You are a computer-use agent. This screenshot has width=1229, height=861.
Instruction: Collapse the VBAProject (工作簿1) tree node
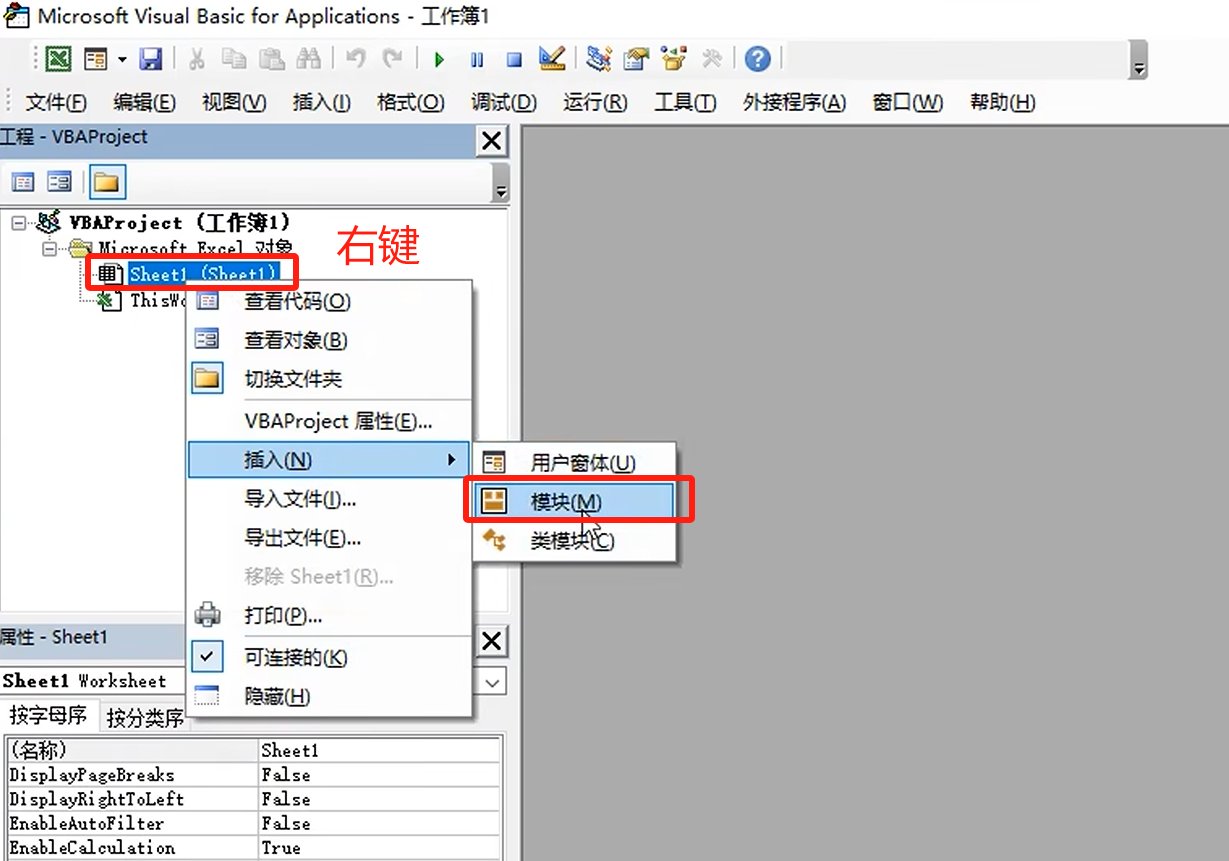pos(18,222)
